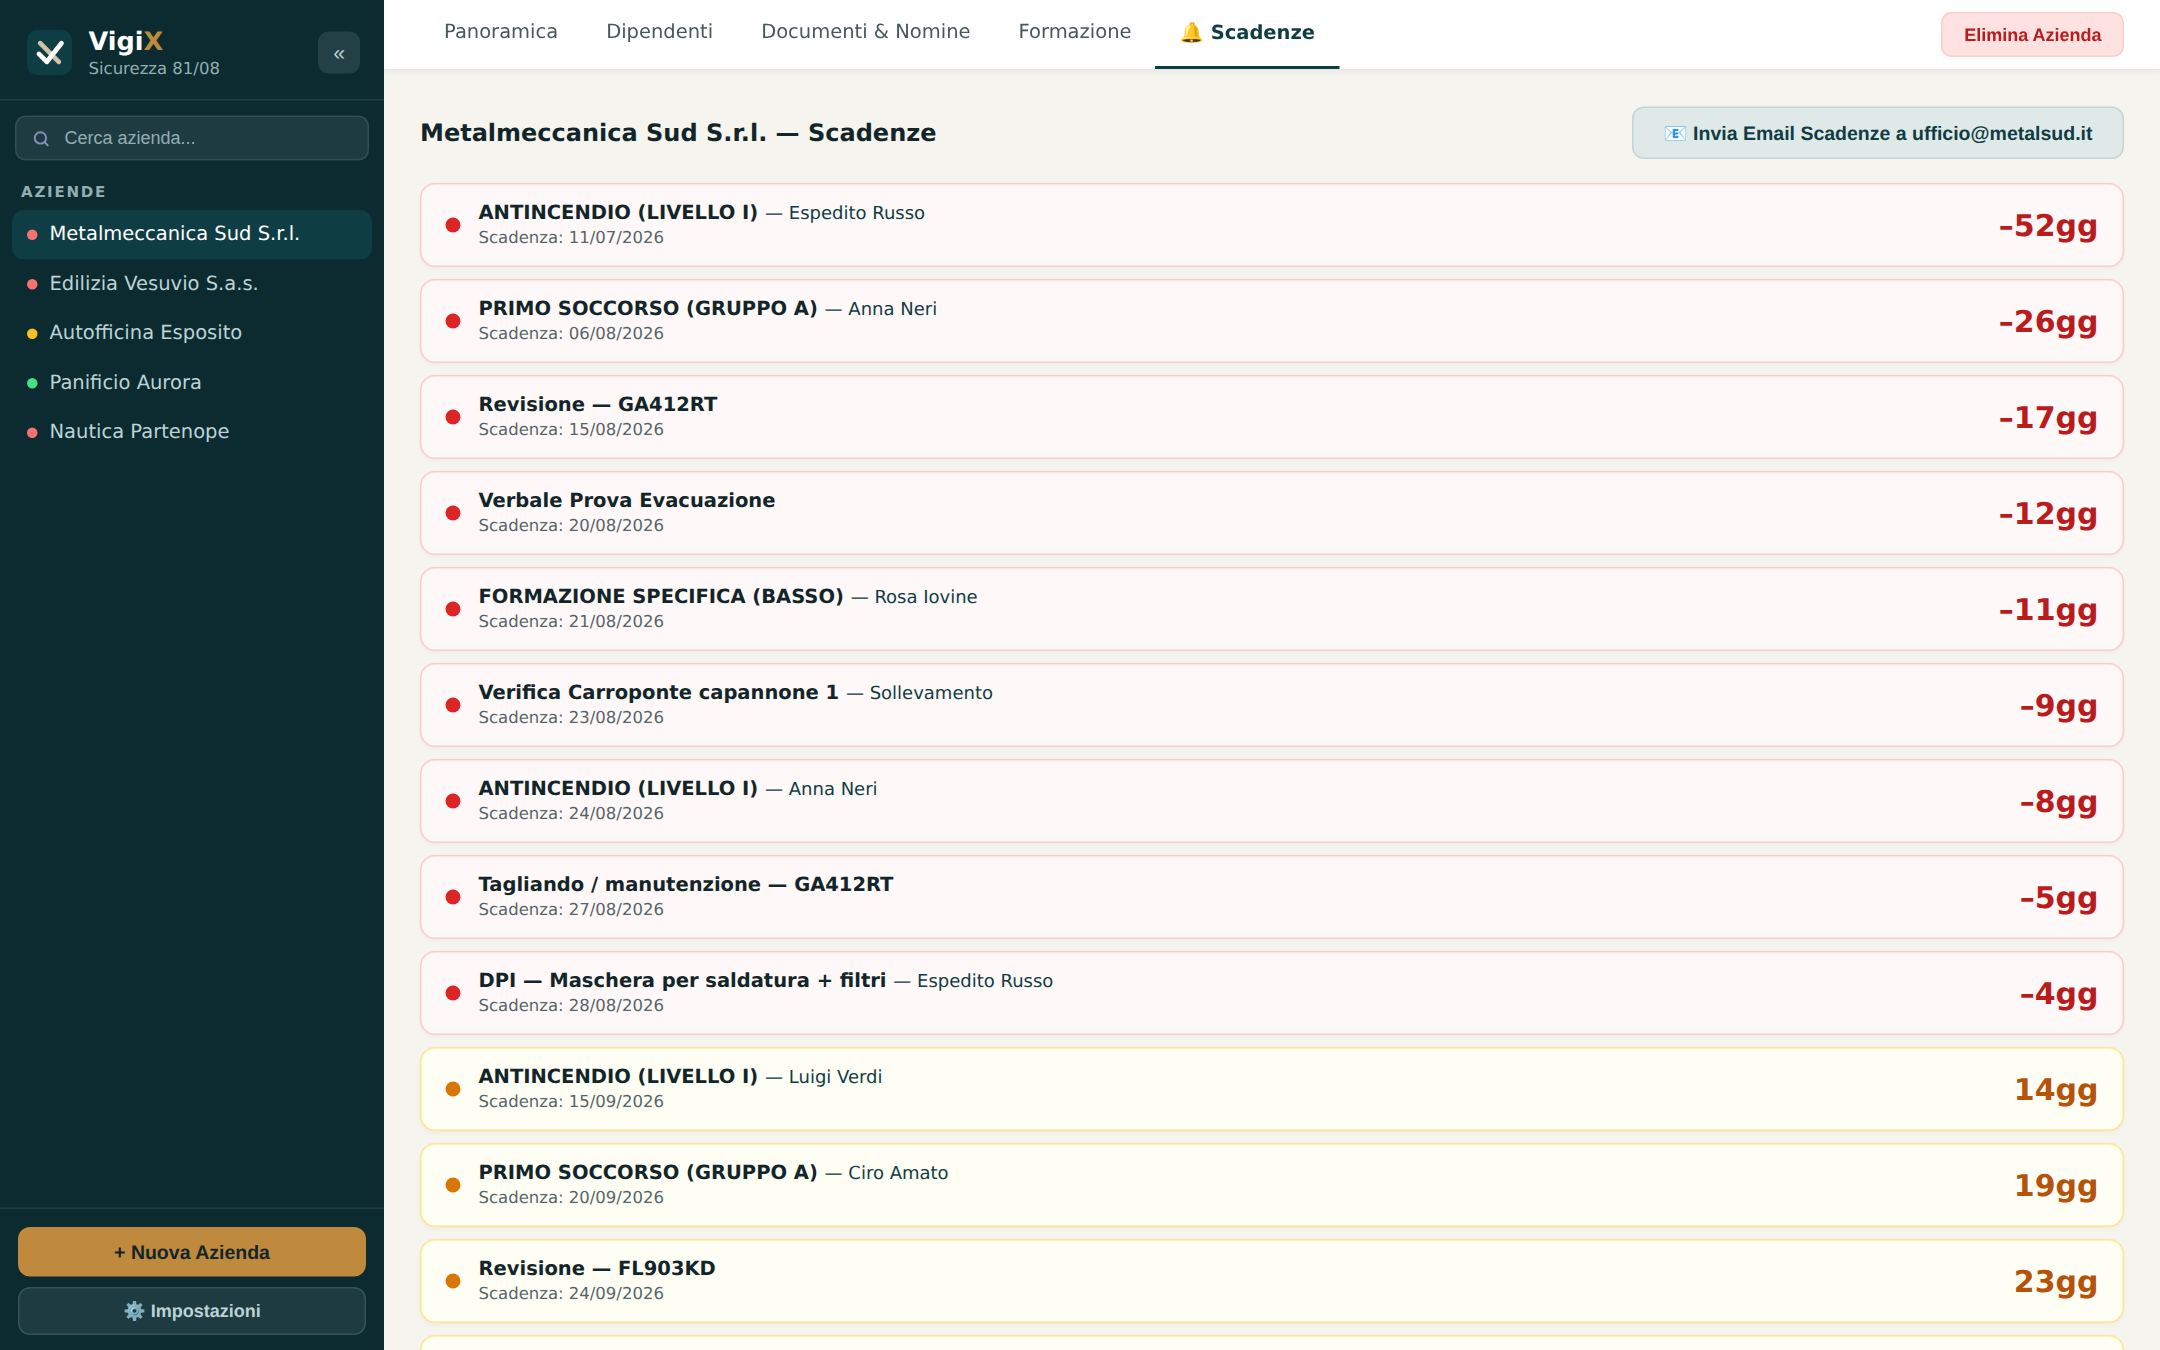
Task: Select the Scadenze tab
Action: pyautogui.click(x=1247, y=33)
